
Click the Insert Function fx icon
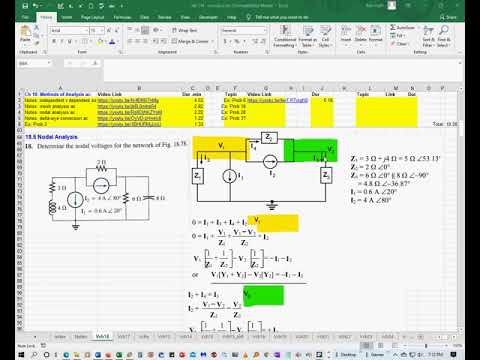(x=95, y=63)
